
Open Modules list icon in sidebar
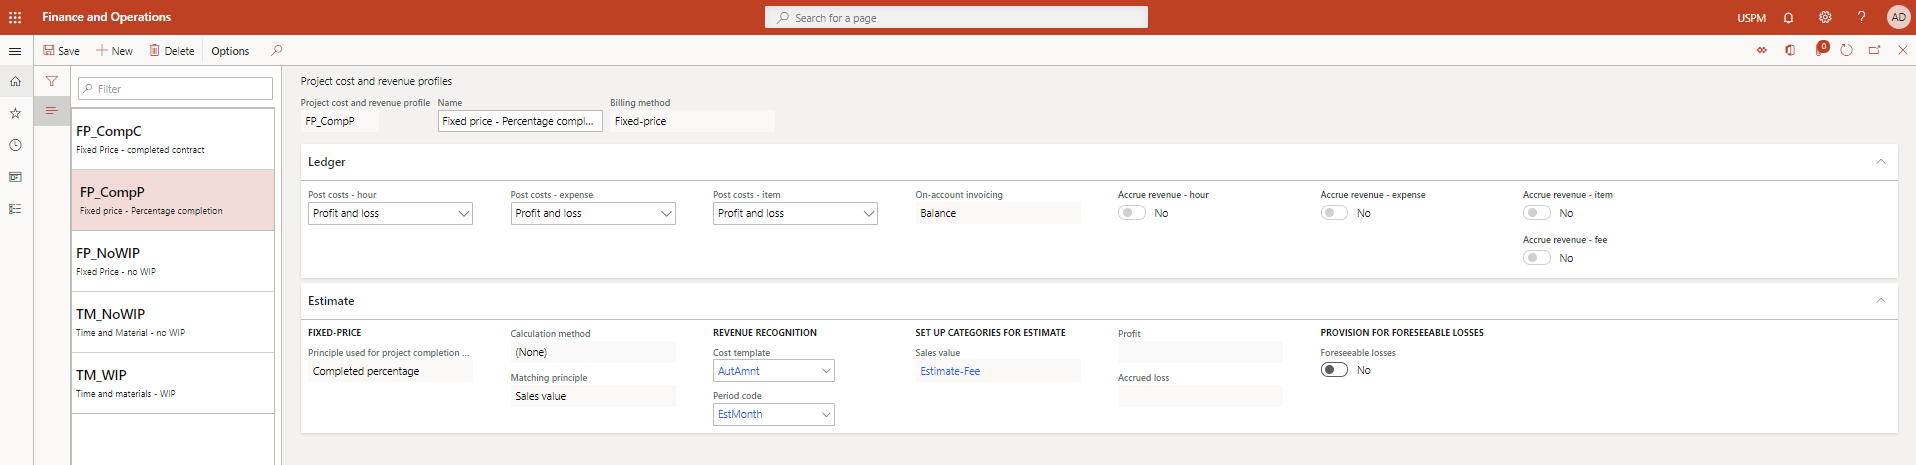(x=15, y=209)
